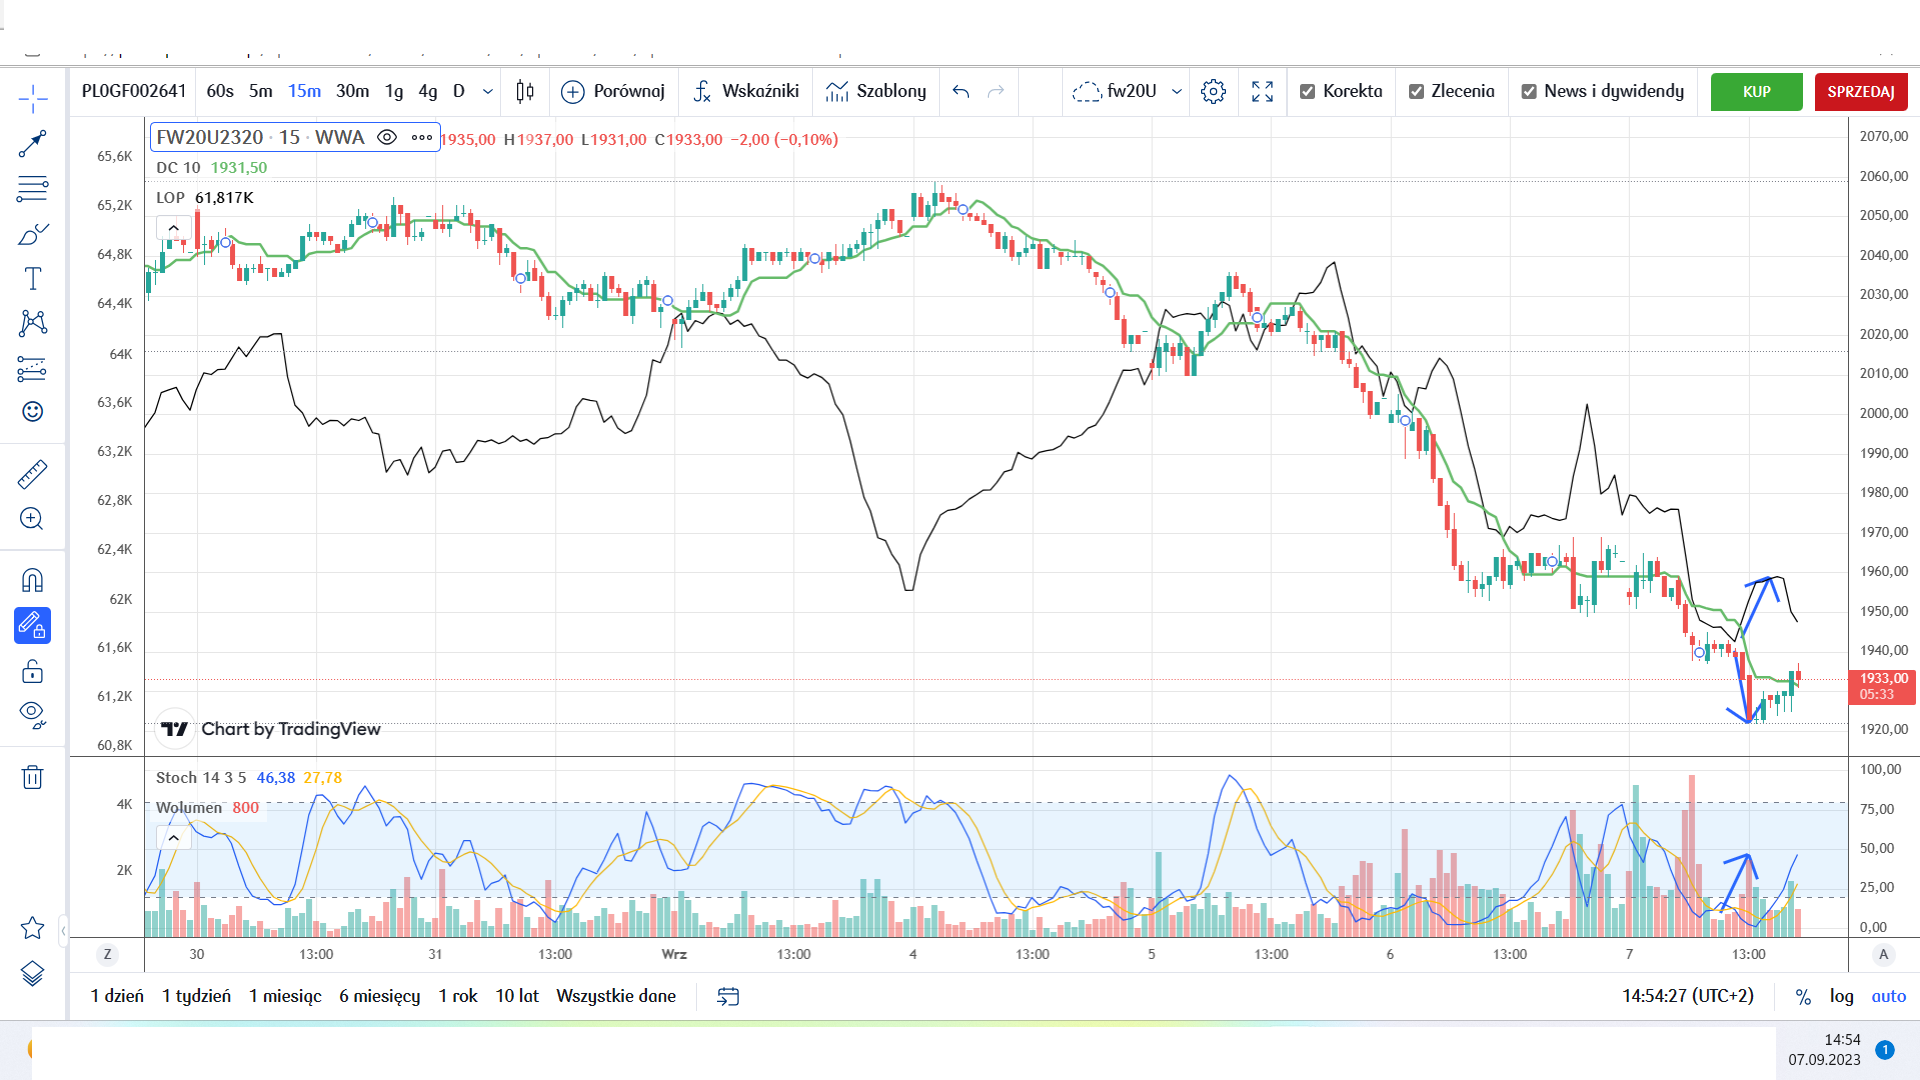Image resolution: width=1920 pixels, height=1080 pixels.
Task: Open the go to date calendar icon
Action: tap(728, 996)
